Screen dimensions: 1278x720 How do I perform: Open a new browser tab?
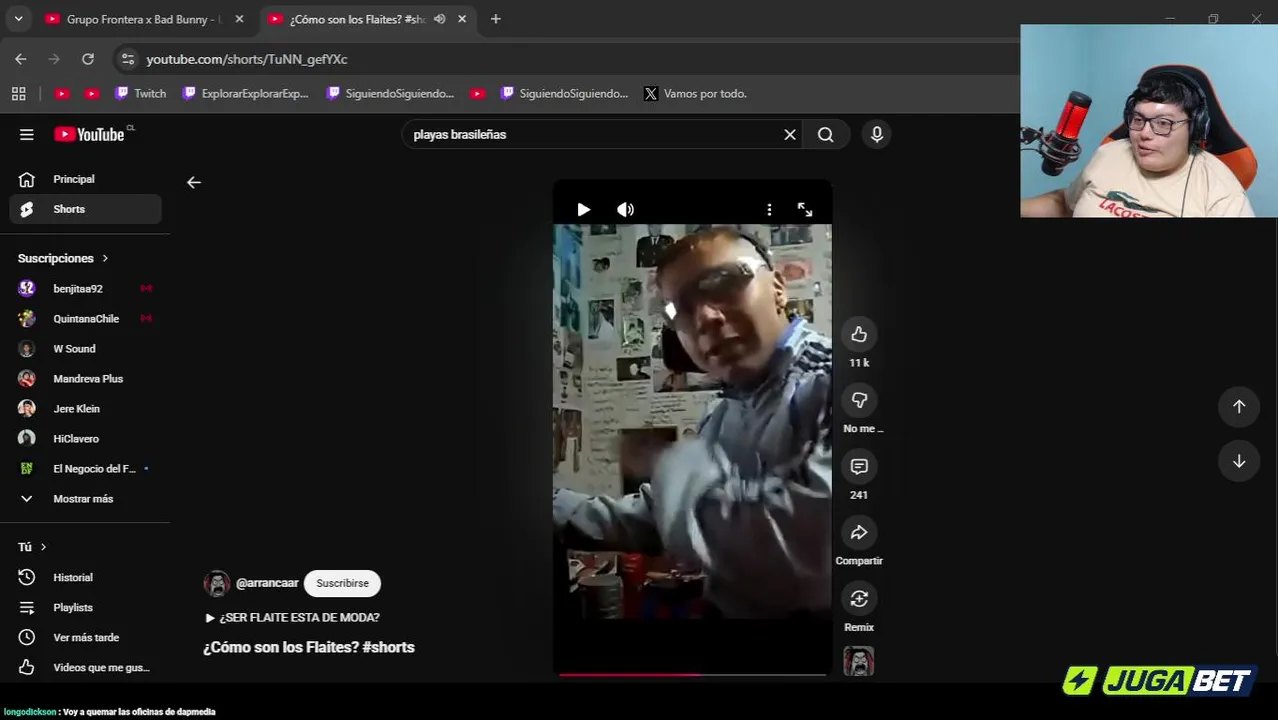(x=496, y=19)
